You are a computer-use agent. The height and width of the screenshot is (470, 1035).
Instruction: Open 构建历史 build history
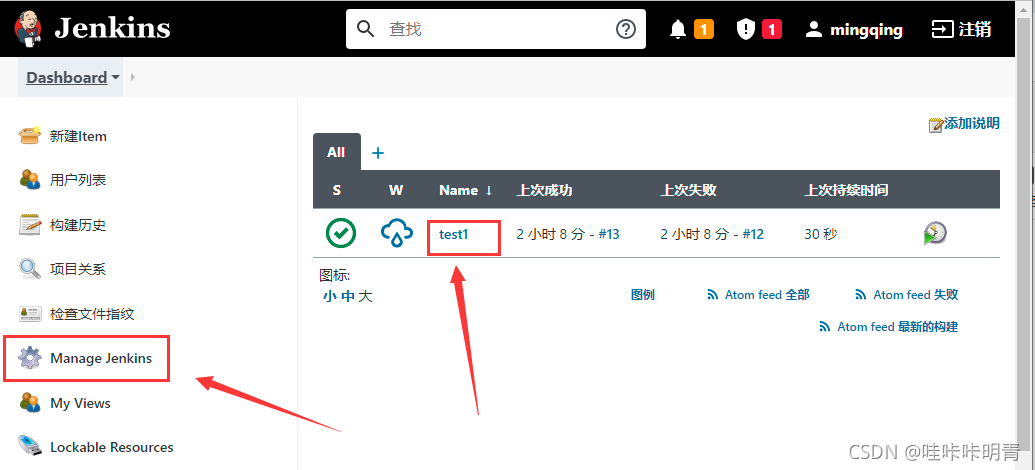(x=78, y=225)
